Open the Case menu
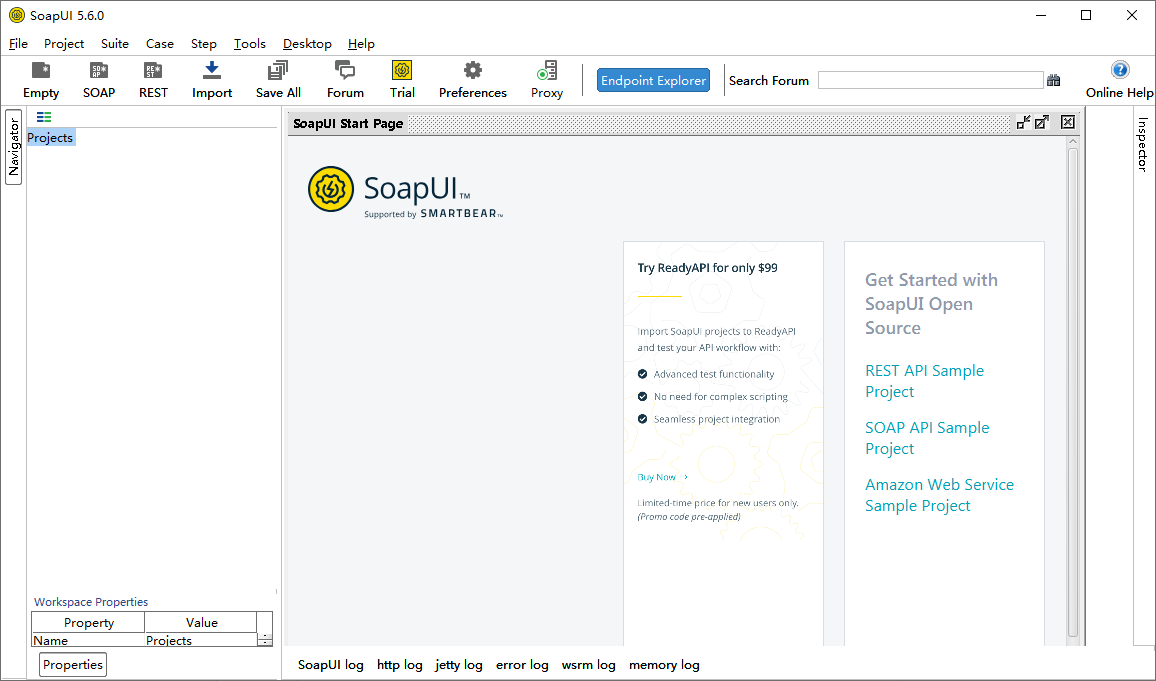The image size is (1156, 681). (x=160, y=43)
